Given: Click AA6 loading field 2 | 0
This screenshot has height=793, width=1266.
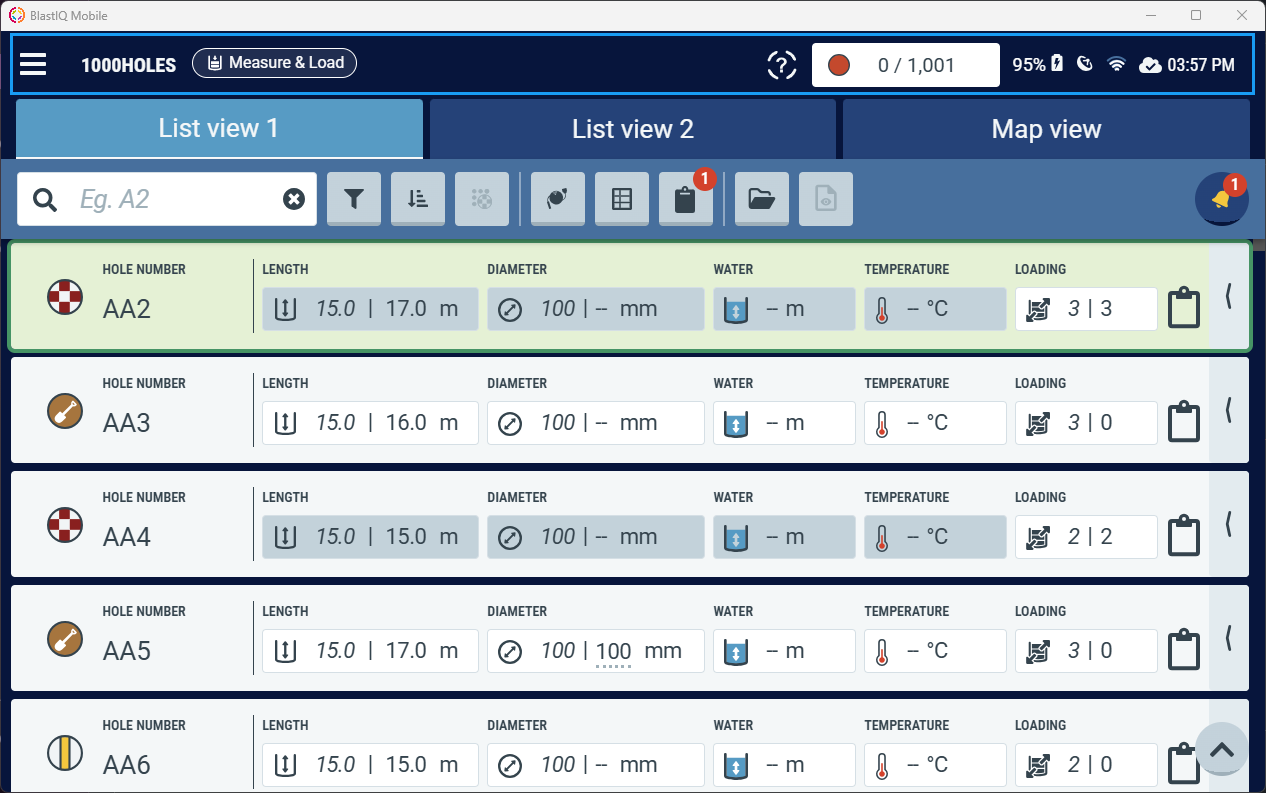Looking at the screenshot, I should 1086,765.
